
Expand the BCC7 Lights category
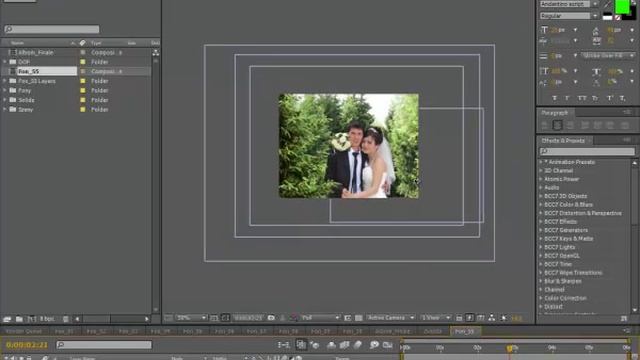coord(541,247)
